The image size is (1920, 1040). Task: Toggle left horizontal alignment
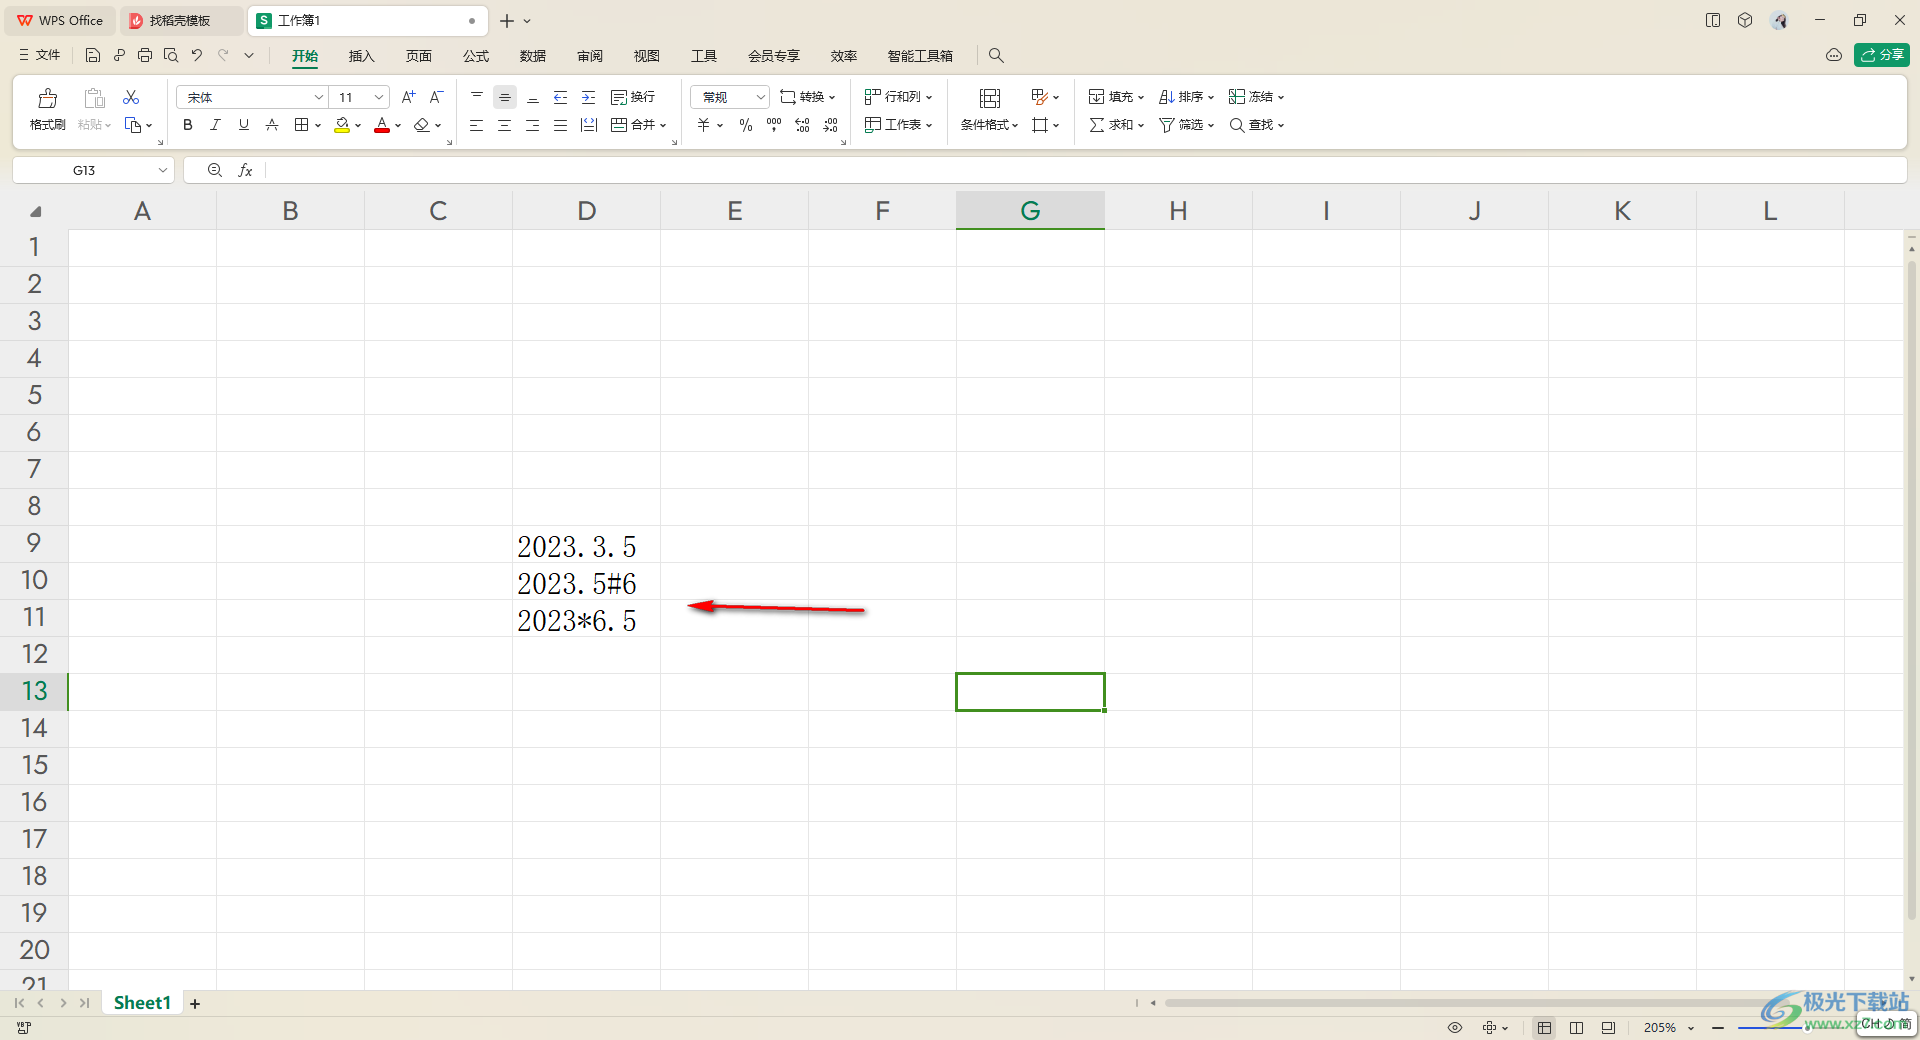pos(477,125)
